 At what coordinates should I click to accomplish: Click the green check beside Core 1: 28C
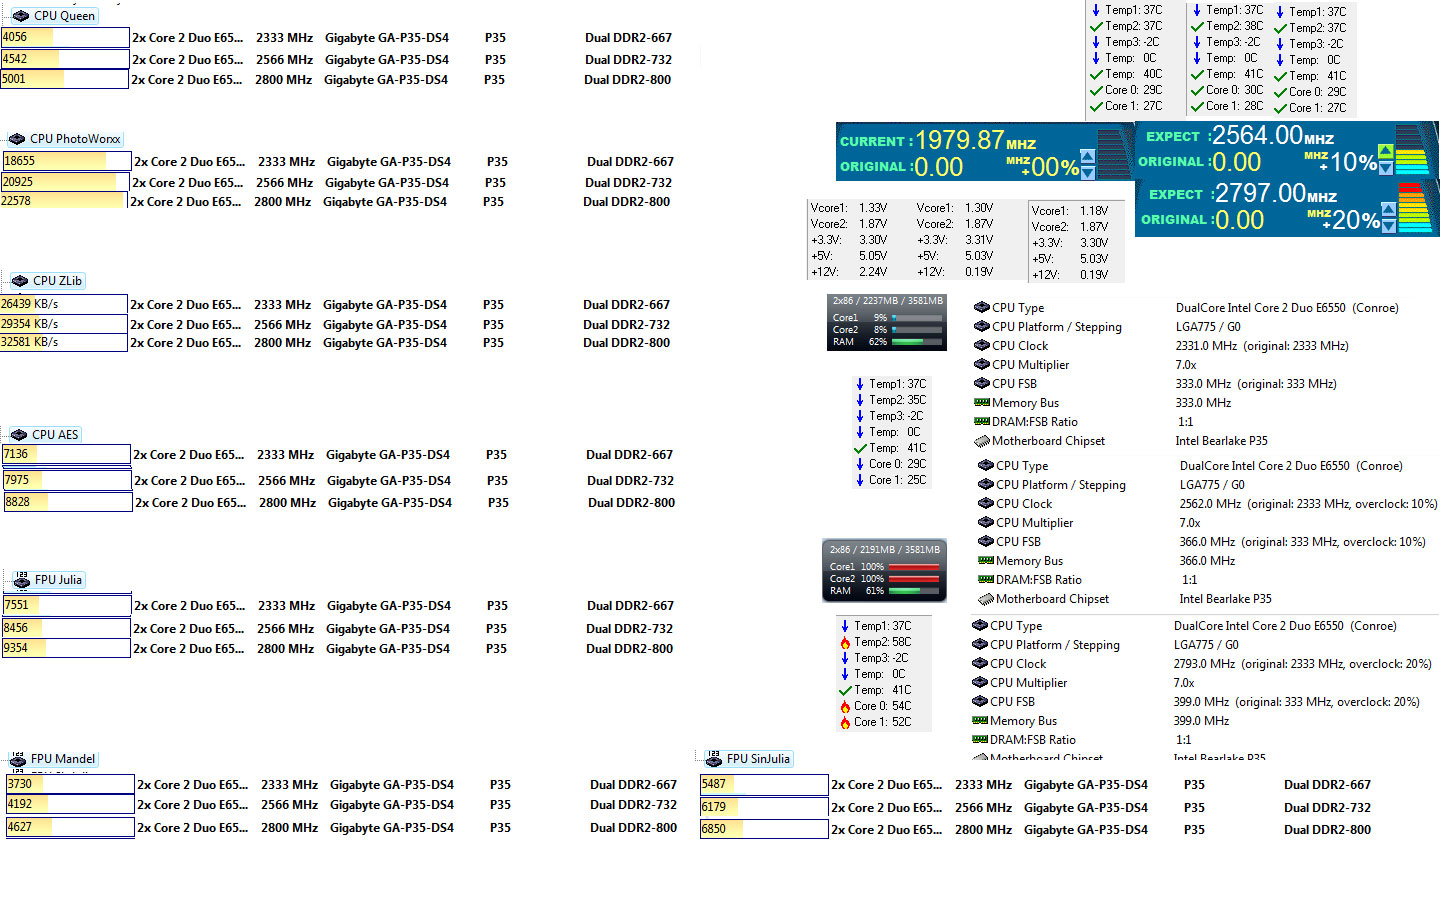coord(1197,106)
